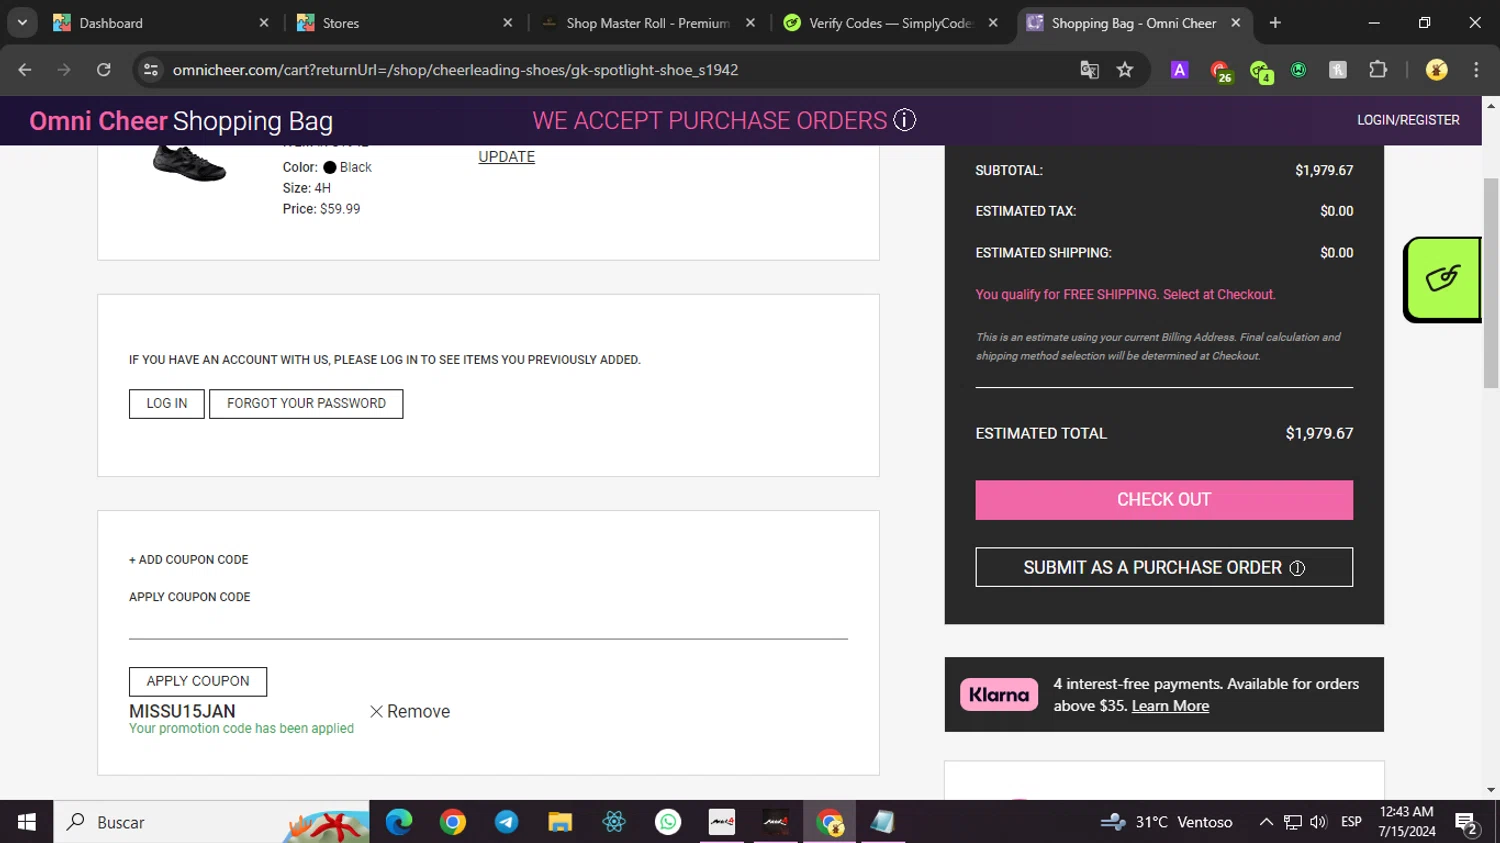The height and width of the screenshot is (843, 1500).
Task: Switch to the Dashboard tab
Action: [160, 22]
